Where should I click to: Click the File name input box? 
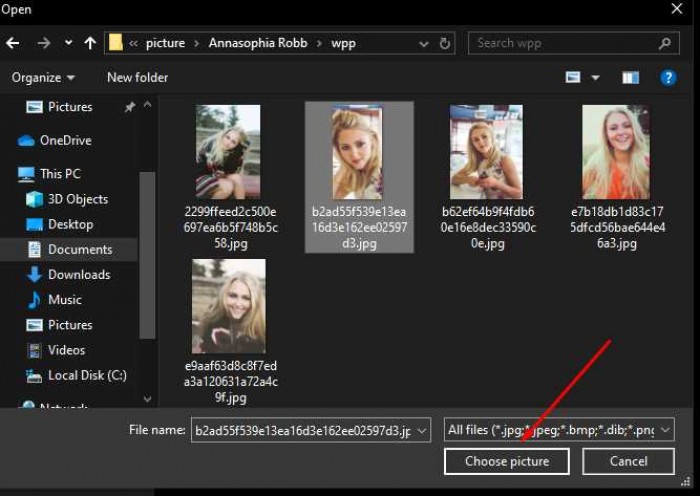coord(311,430)
